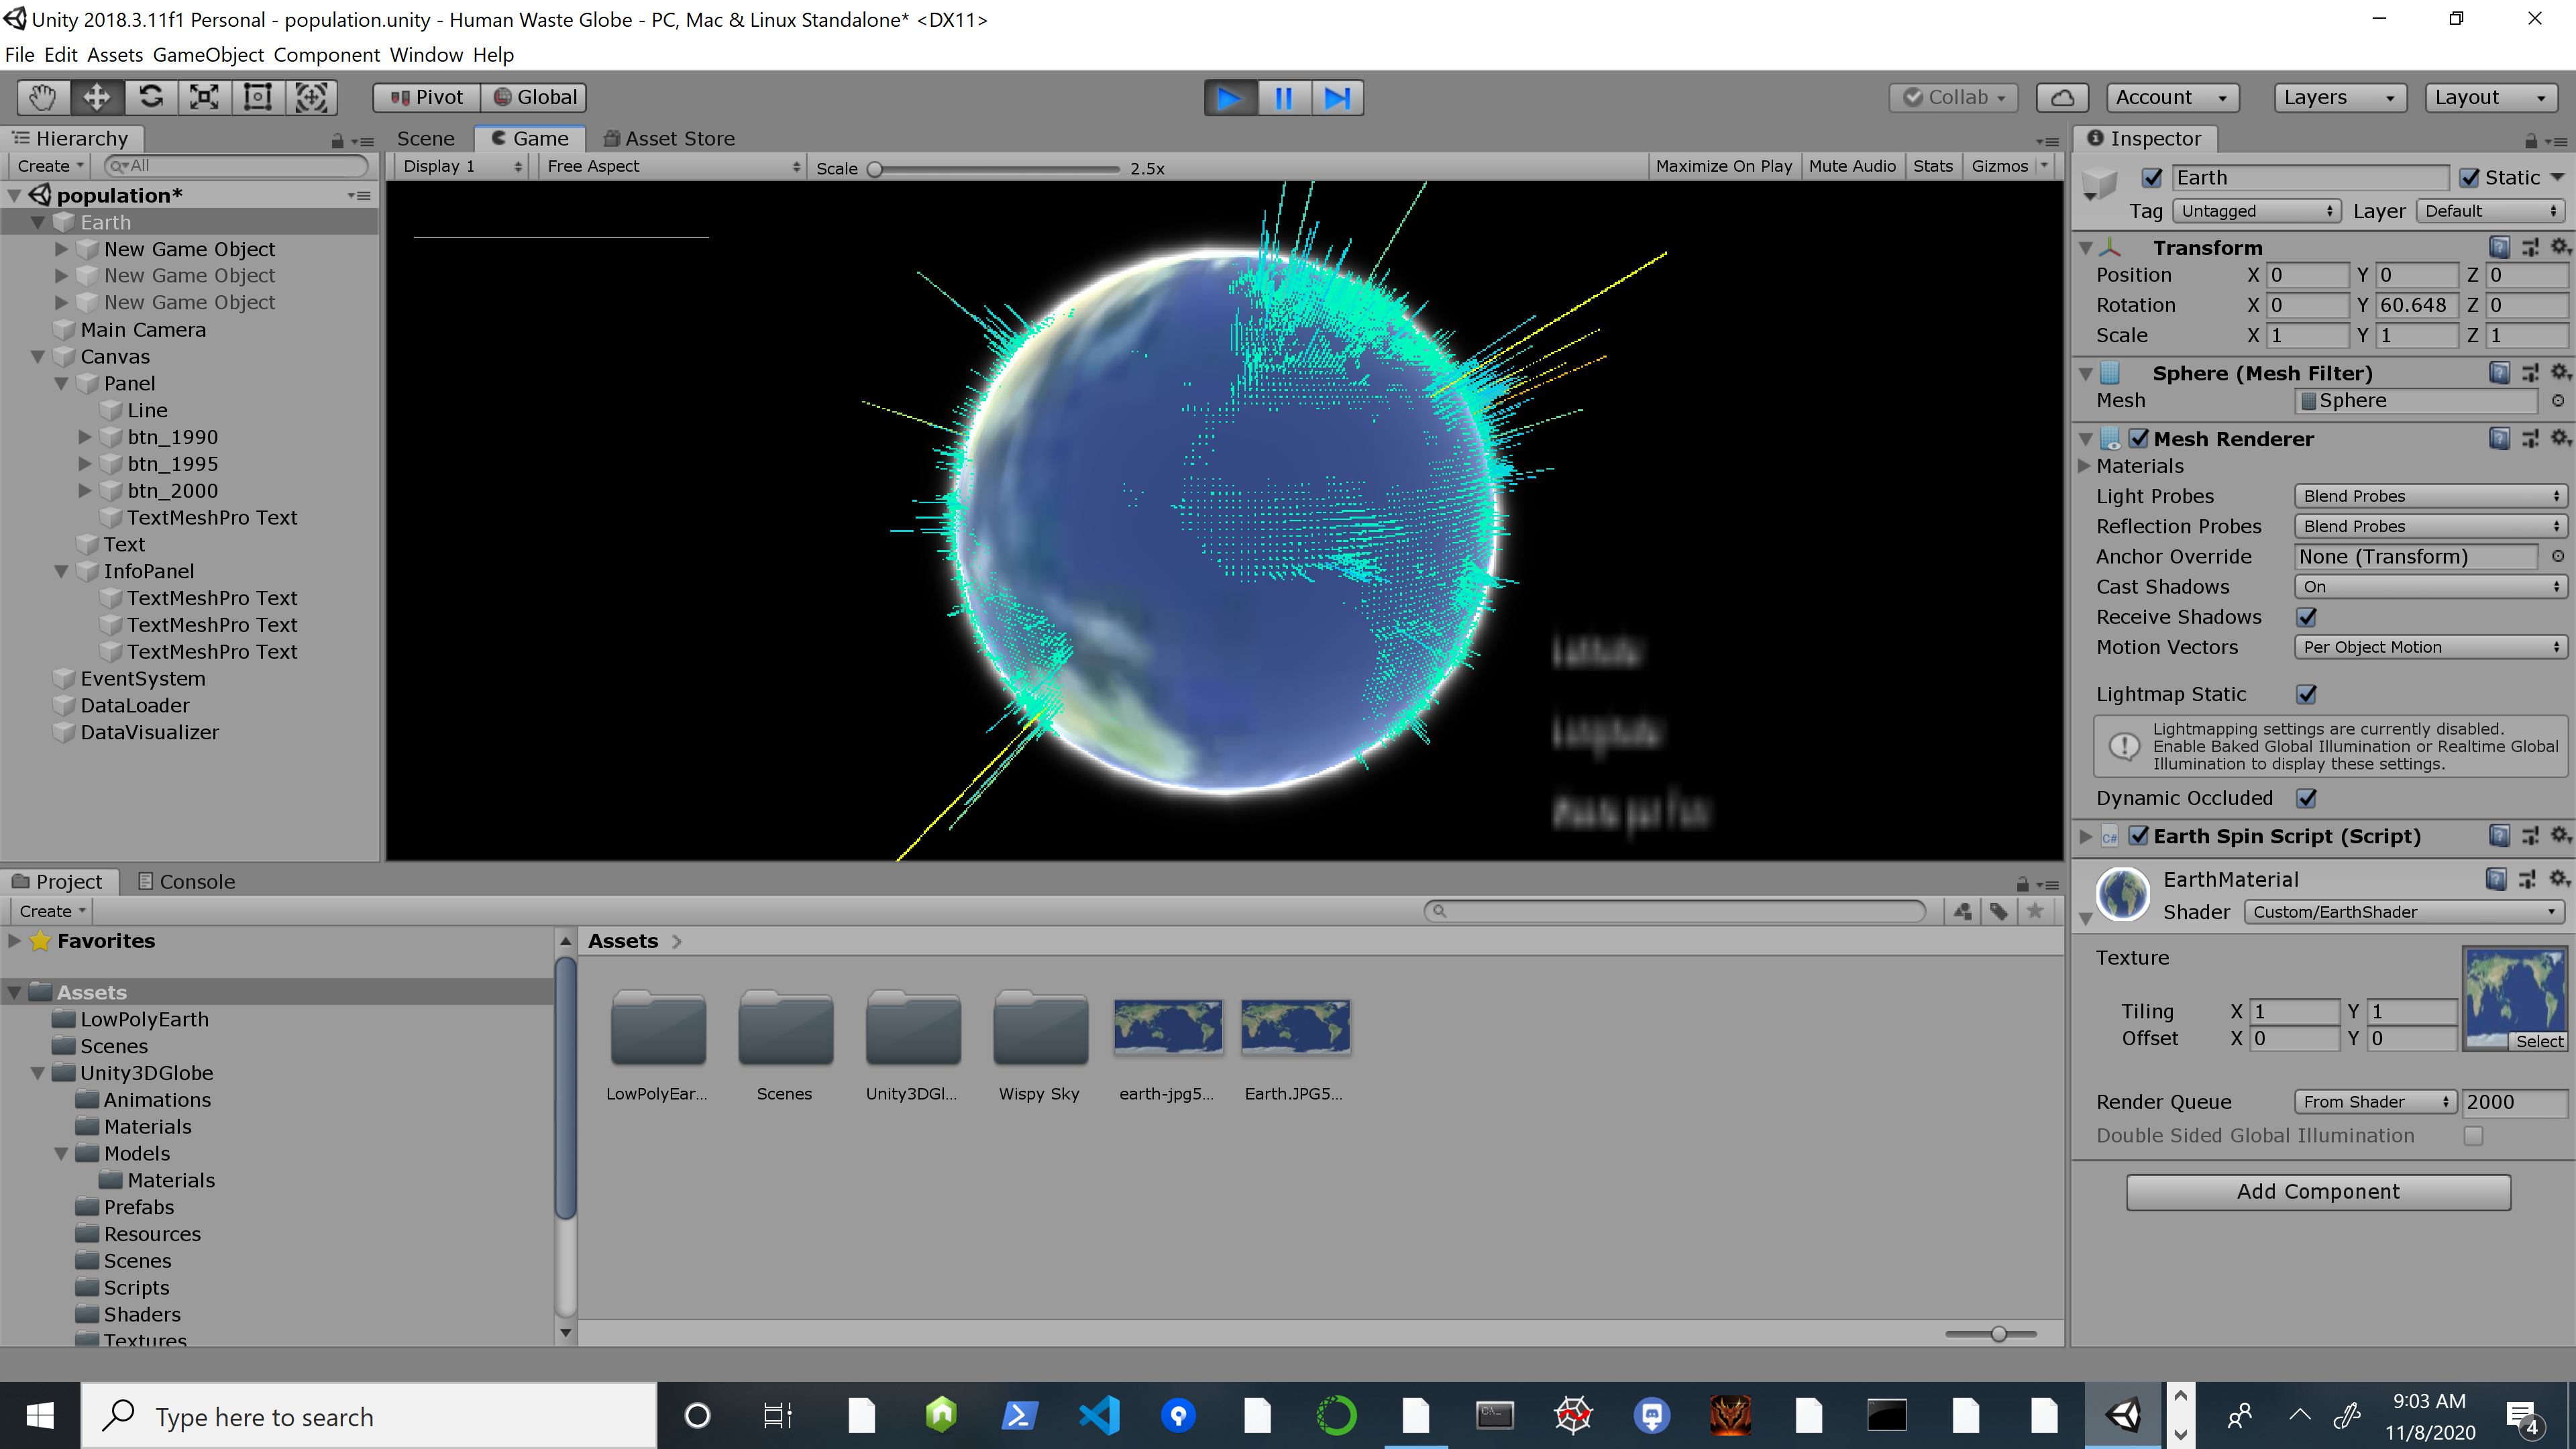Click Transform component gear settings icon
Viewport: 2576px width, 1449px height.
pos(2558,247)
